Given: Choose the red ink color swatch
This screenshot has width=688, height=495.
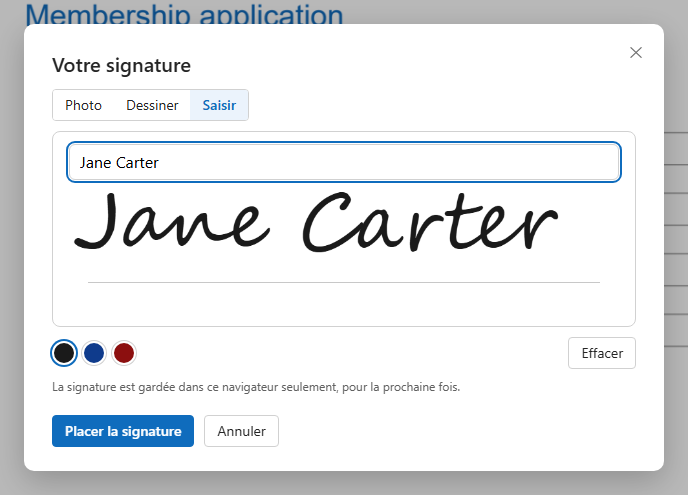Looking at the screenshot, I should (124, 353).
